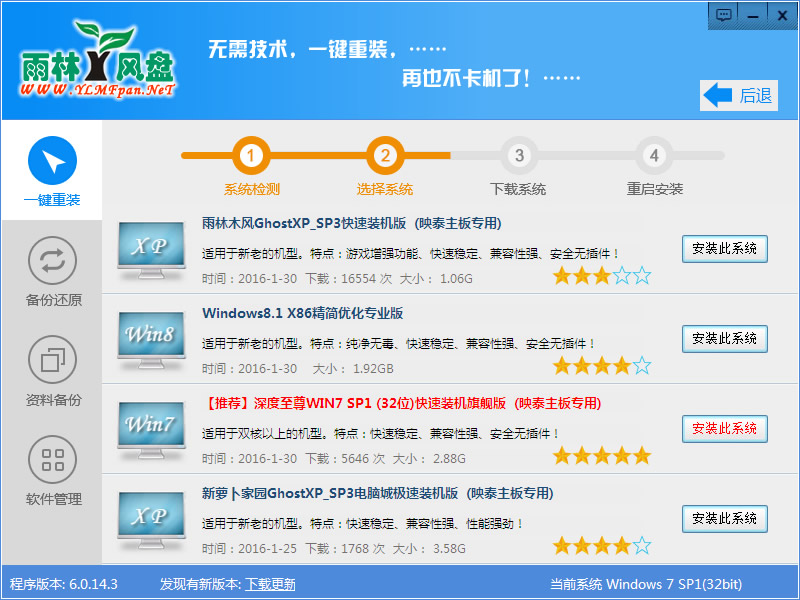Click the five-star rating of 深度至尊WIN7

tap(602, 456)
